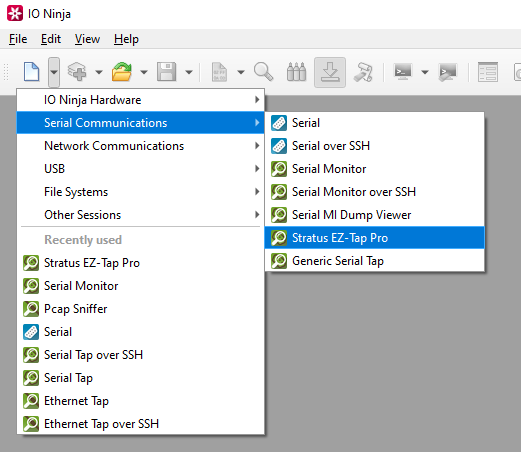Select highlighted Stratus EZ-Tap Pro in submenu

375,238
